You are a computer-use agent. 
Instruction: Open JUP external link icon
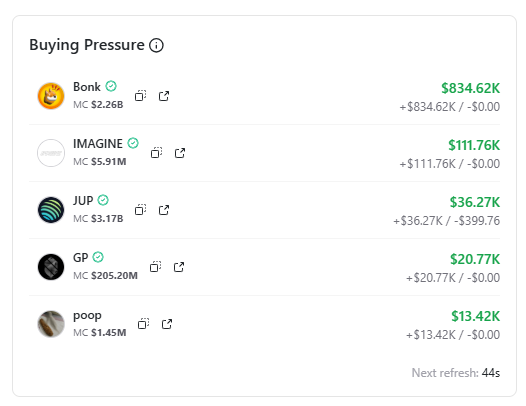coord(164,210)
